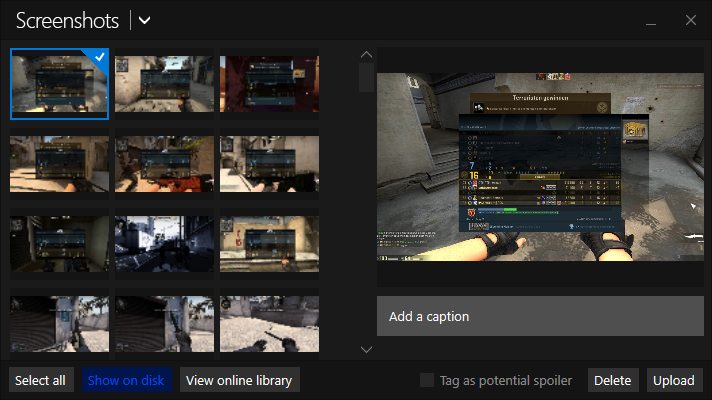Viewport: 712px width, 400px height.
Task: Click the scroll up arrow of the thumbnail list
Action: click(366, 54)
